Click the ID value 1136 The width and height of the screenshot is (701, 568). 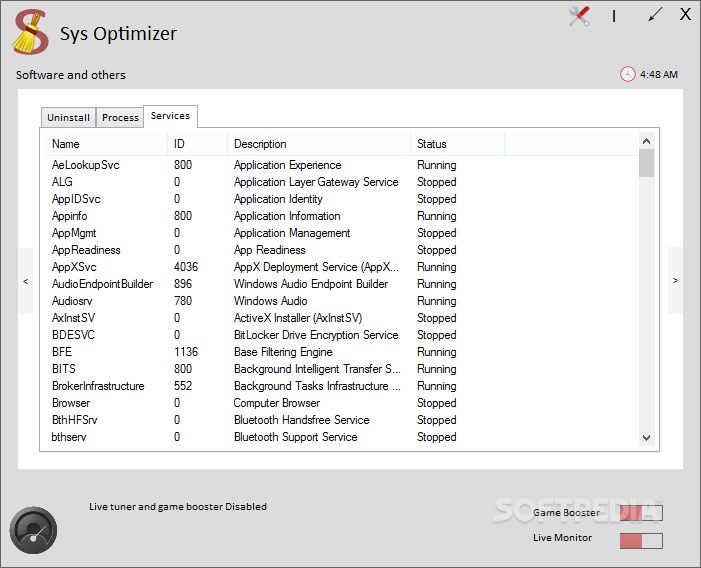186,352
